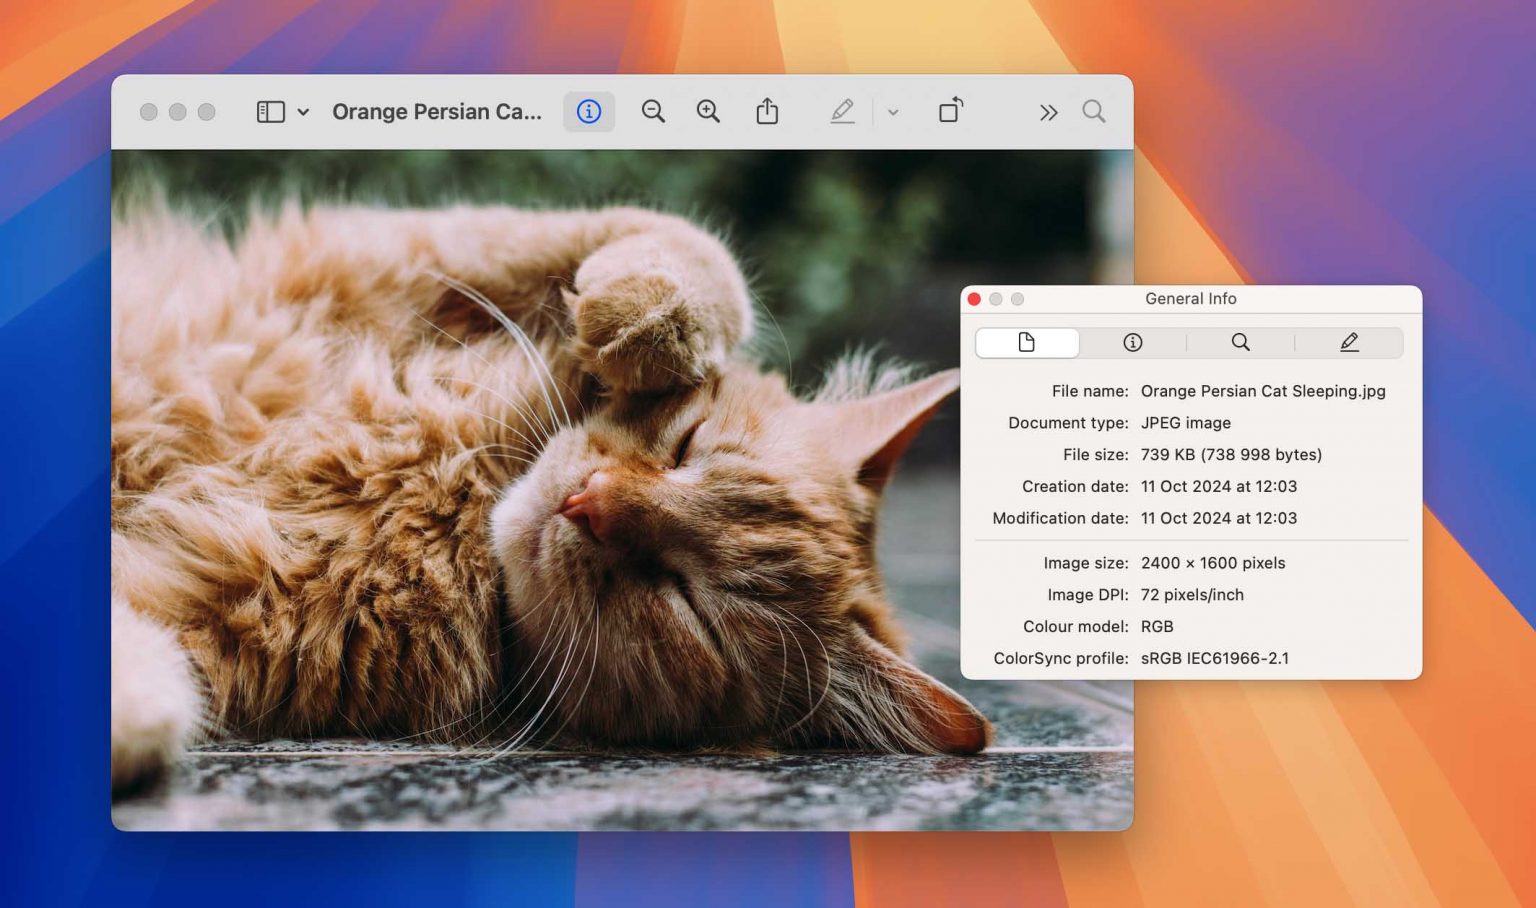This screenshot has height=908, width=1536.
Task: Click the document title Orange Persian Ca…
Action: (x=437, y=111)
